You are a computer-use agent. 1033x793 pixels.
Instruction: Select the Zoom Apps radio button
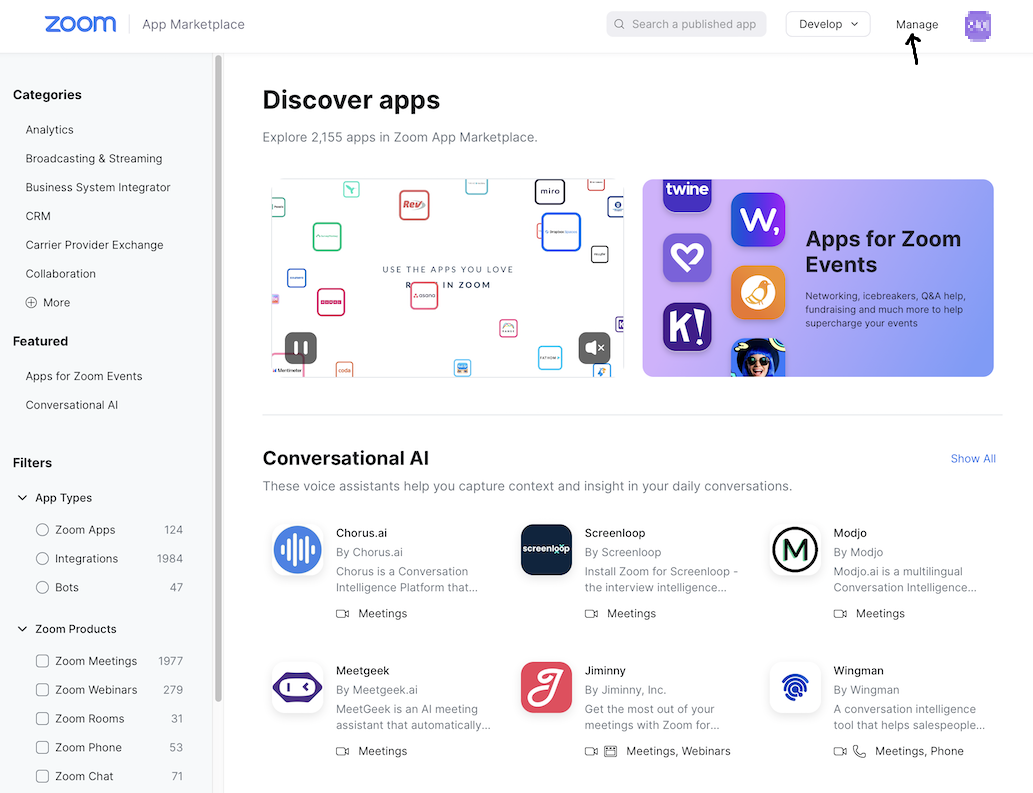click(42, 530)
